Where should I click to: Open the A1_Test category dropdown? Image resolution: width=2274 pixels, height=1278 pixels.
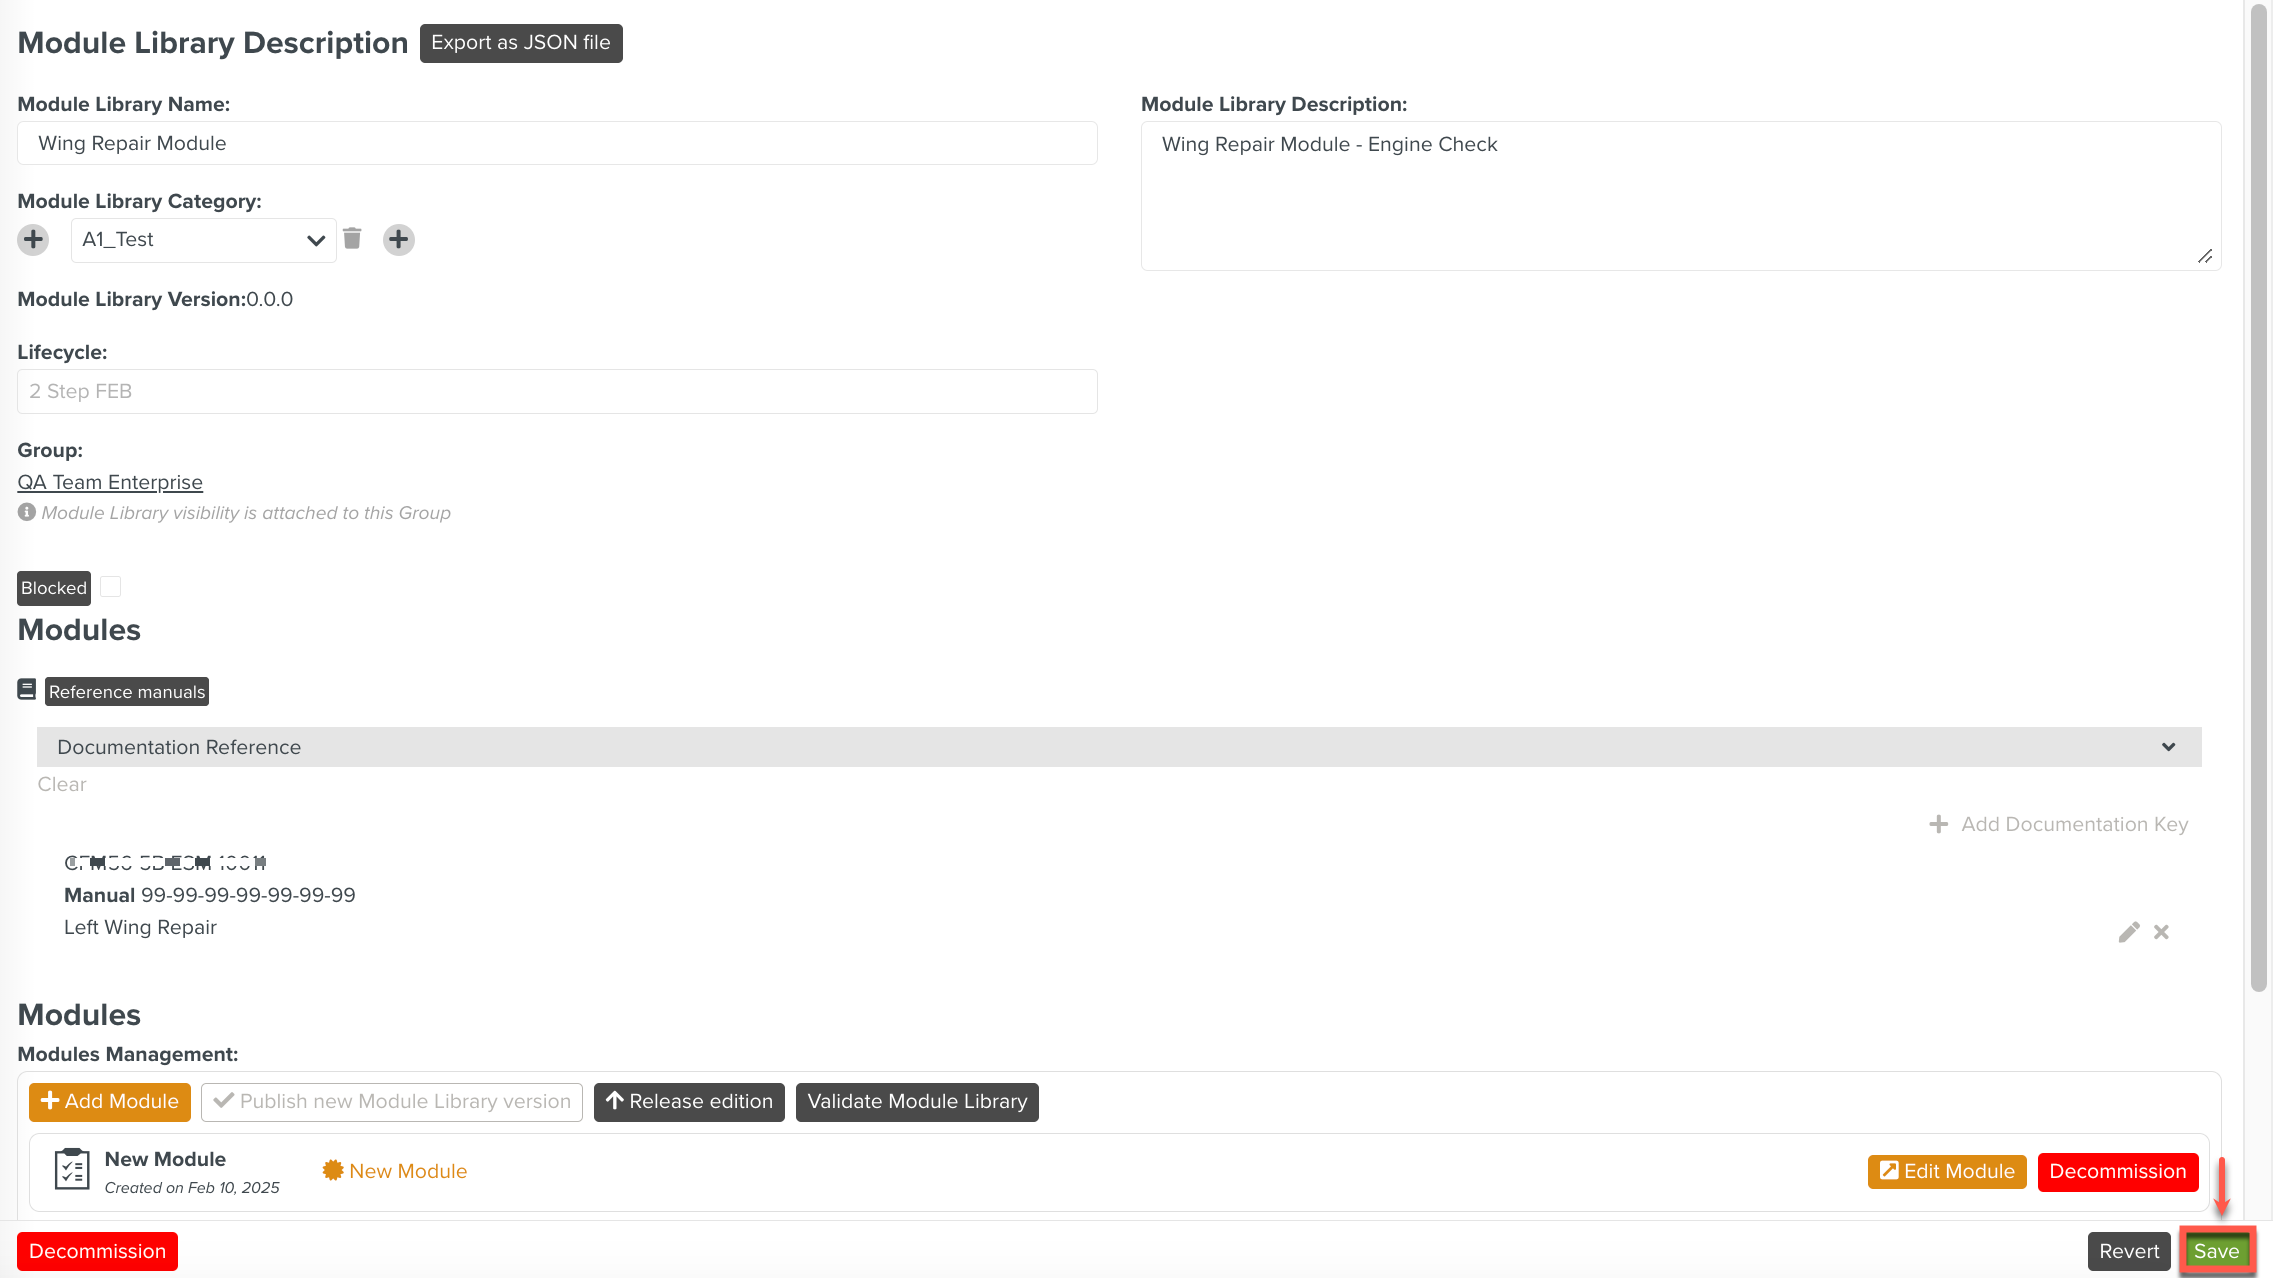(x=203, y=240)
